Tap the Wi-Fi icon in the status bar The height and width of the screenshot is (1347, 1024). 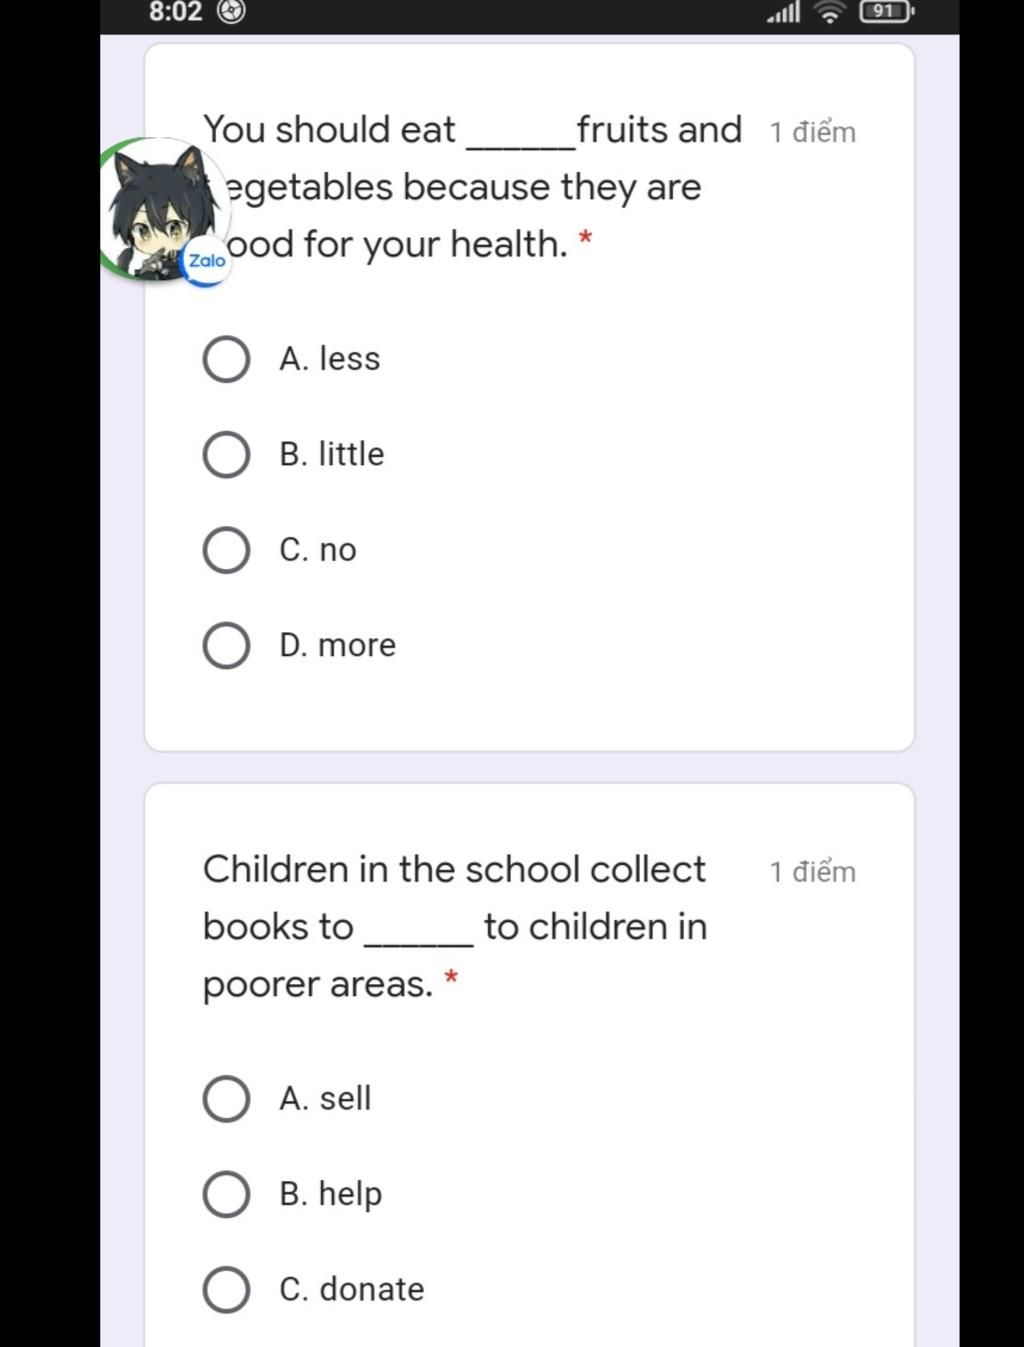click(829, 12)
